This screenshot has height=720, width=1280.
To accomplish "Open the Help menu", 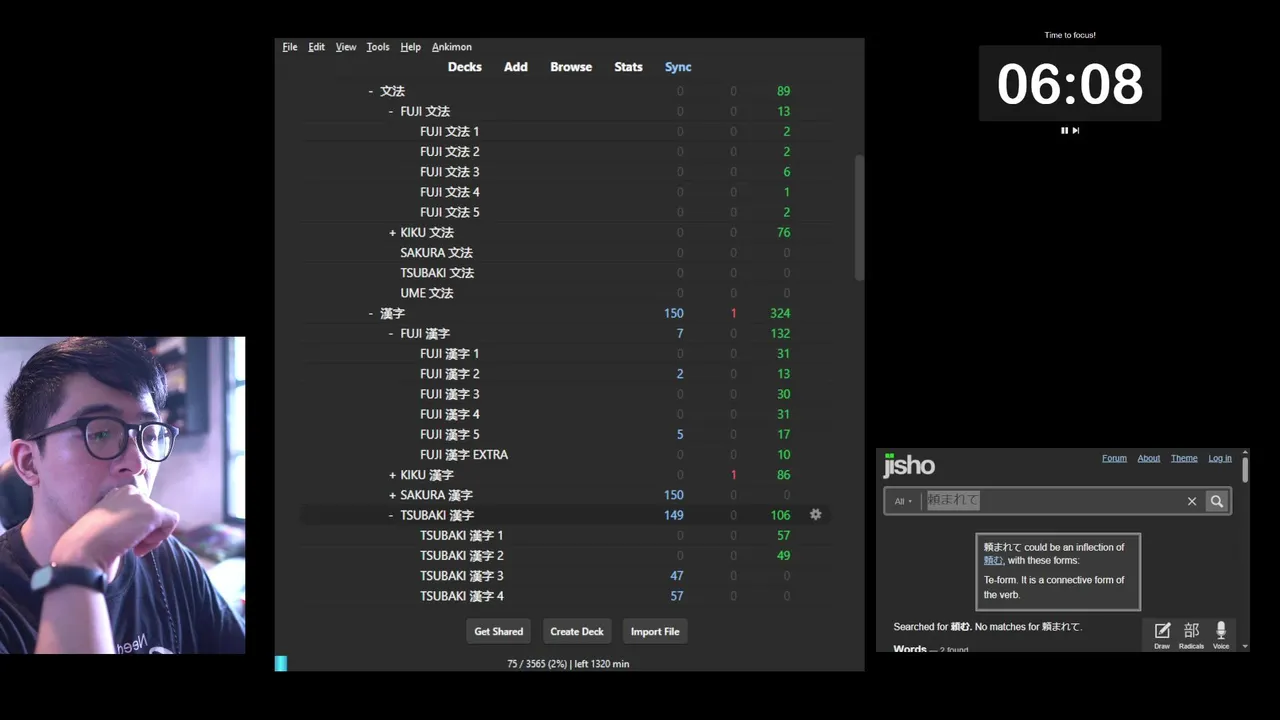I will 410,47.
